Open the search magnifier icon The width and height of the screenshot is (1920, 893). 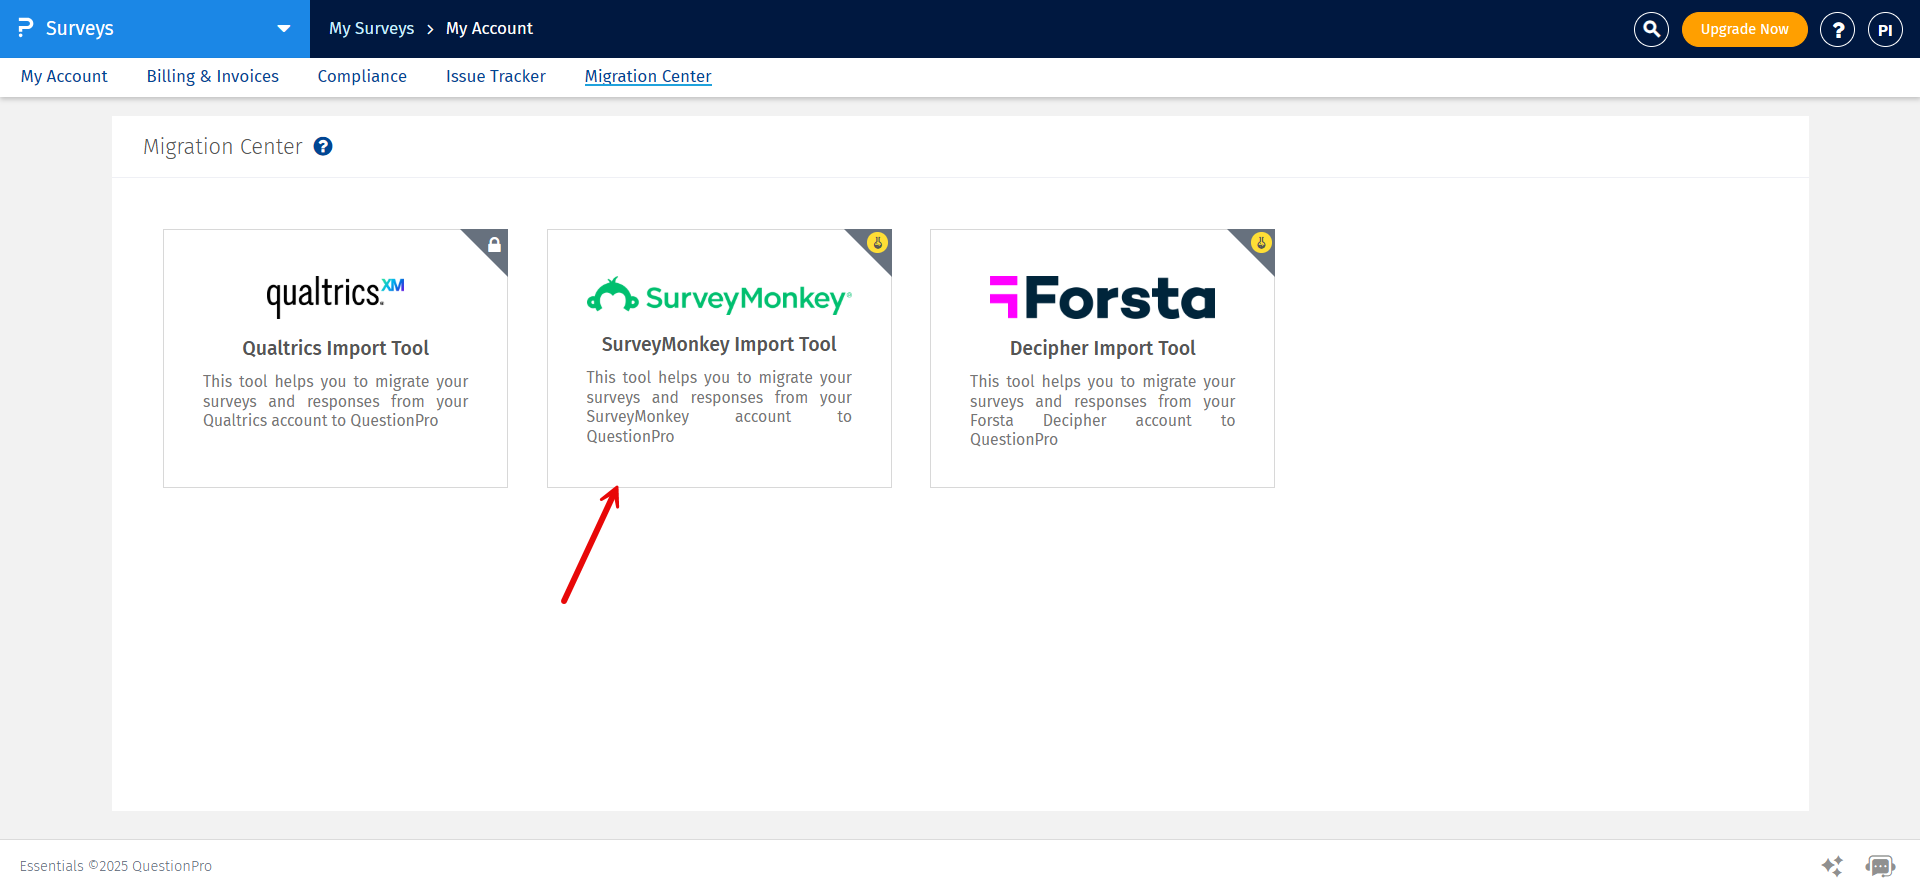click(1651, 29)
